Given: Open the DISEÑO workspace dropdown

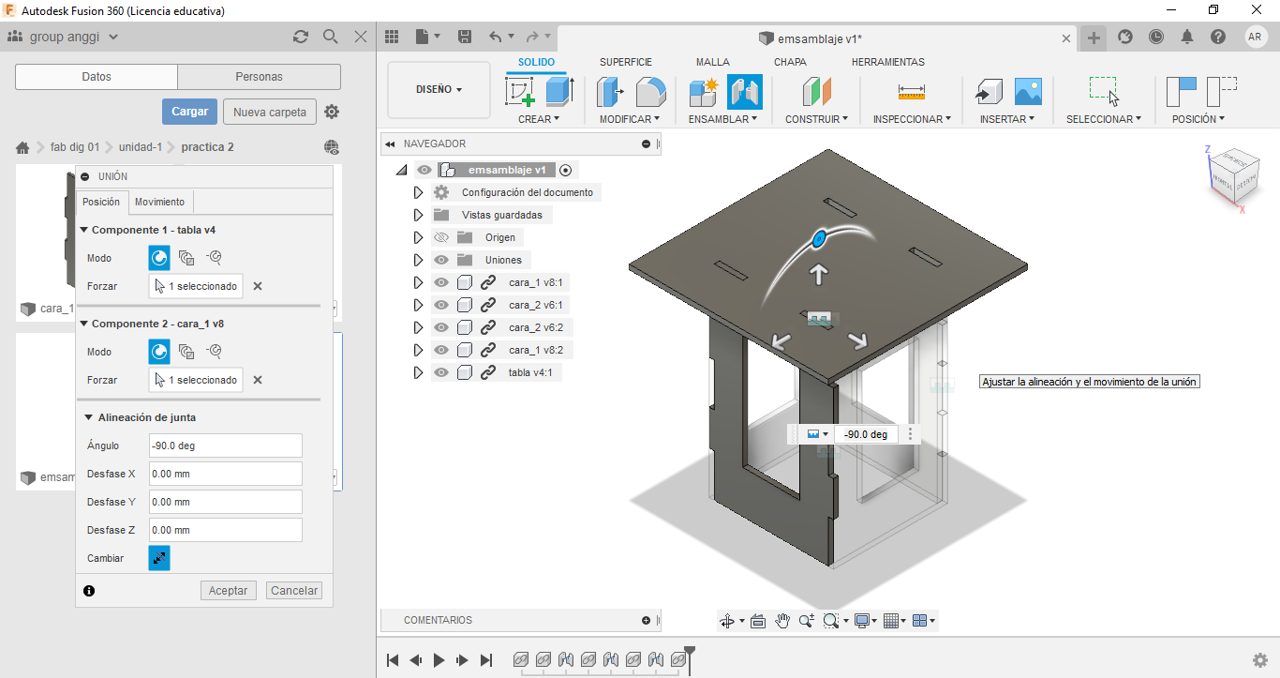Looking at the screenshot, I should tap(438, 90).
